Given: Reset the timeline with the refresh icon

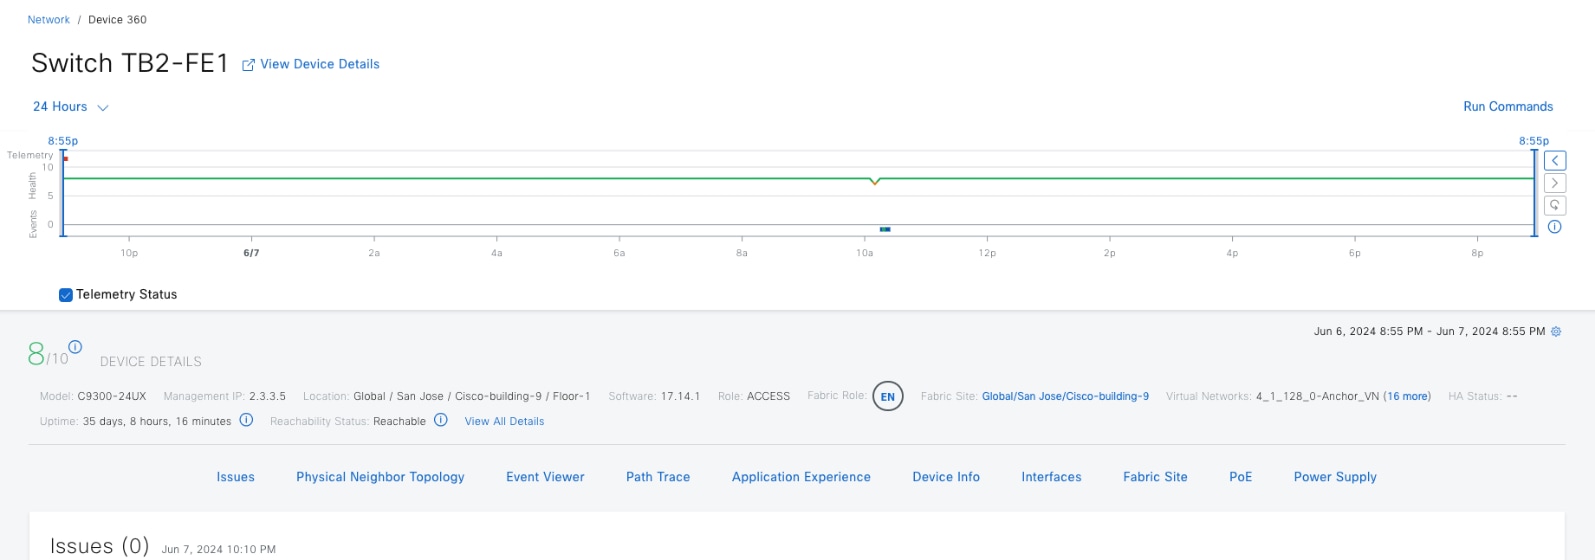Looking at the screenshot, I should click(1555, 205).
